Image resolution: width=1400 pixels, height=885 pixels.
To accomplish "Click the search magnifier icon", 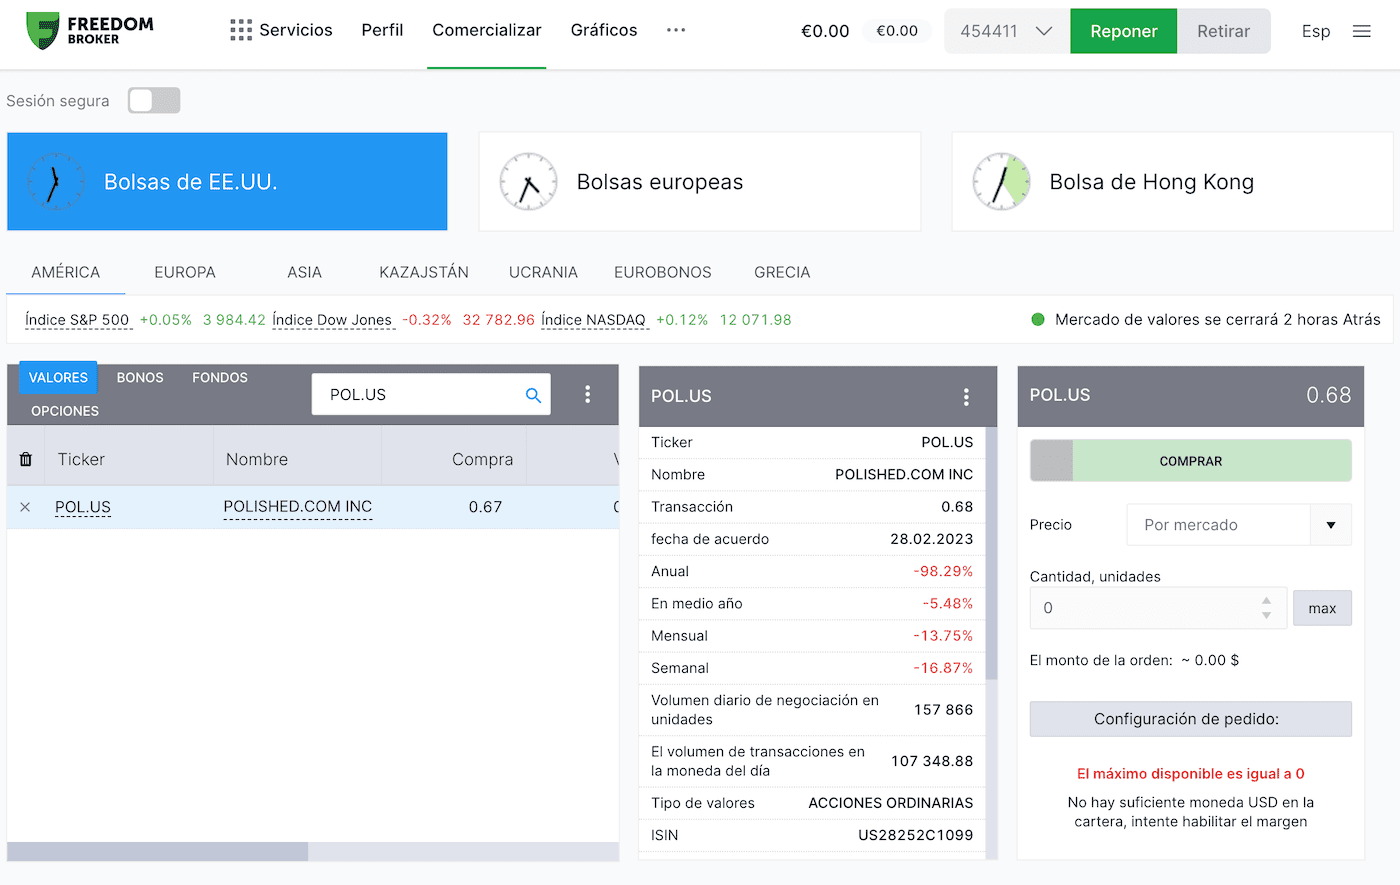I will [533, 395].
